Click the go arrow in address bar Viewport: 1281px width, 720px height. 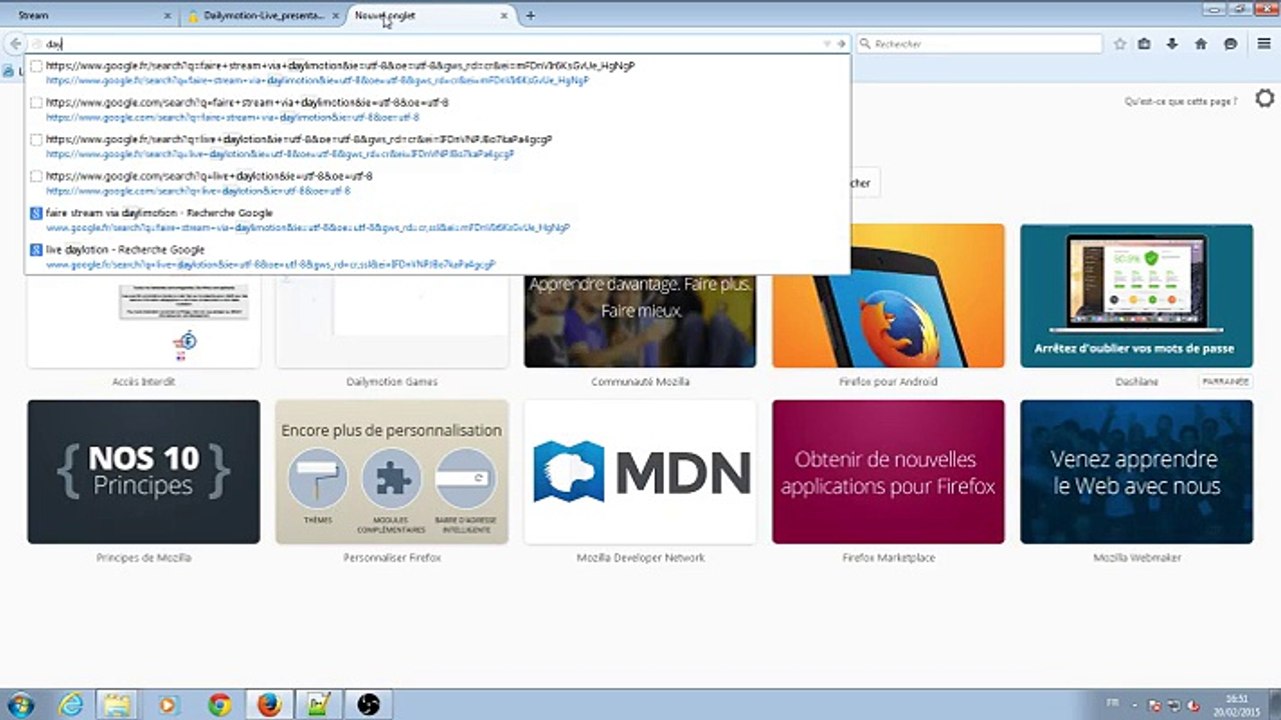click(x=841, y=44)
